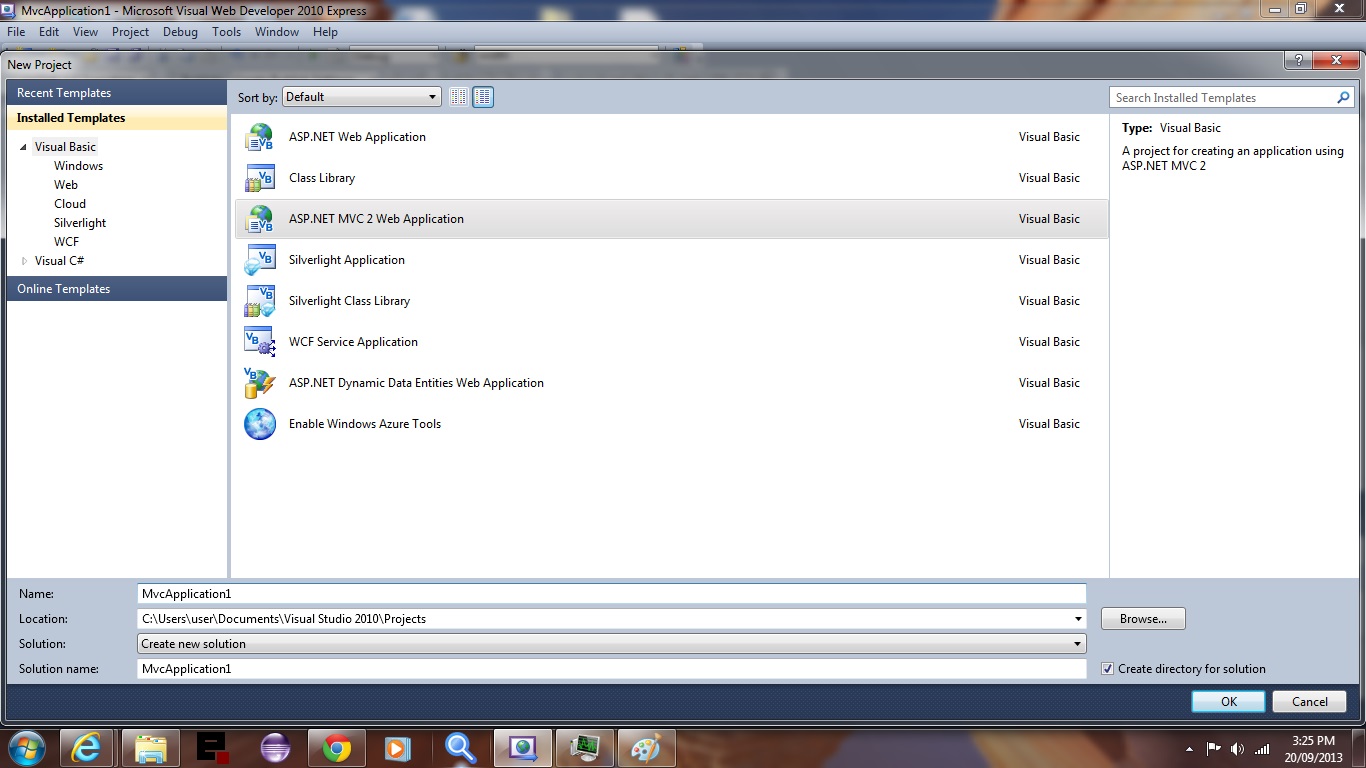The height and width of the screenshot is (768, 1366).
Task: Click the "Enable Windows Azure Tools" text
Action: pyautogui.click(x=365, y=424)
